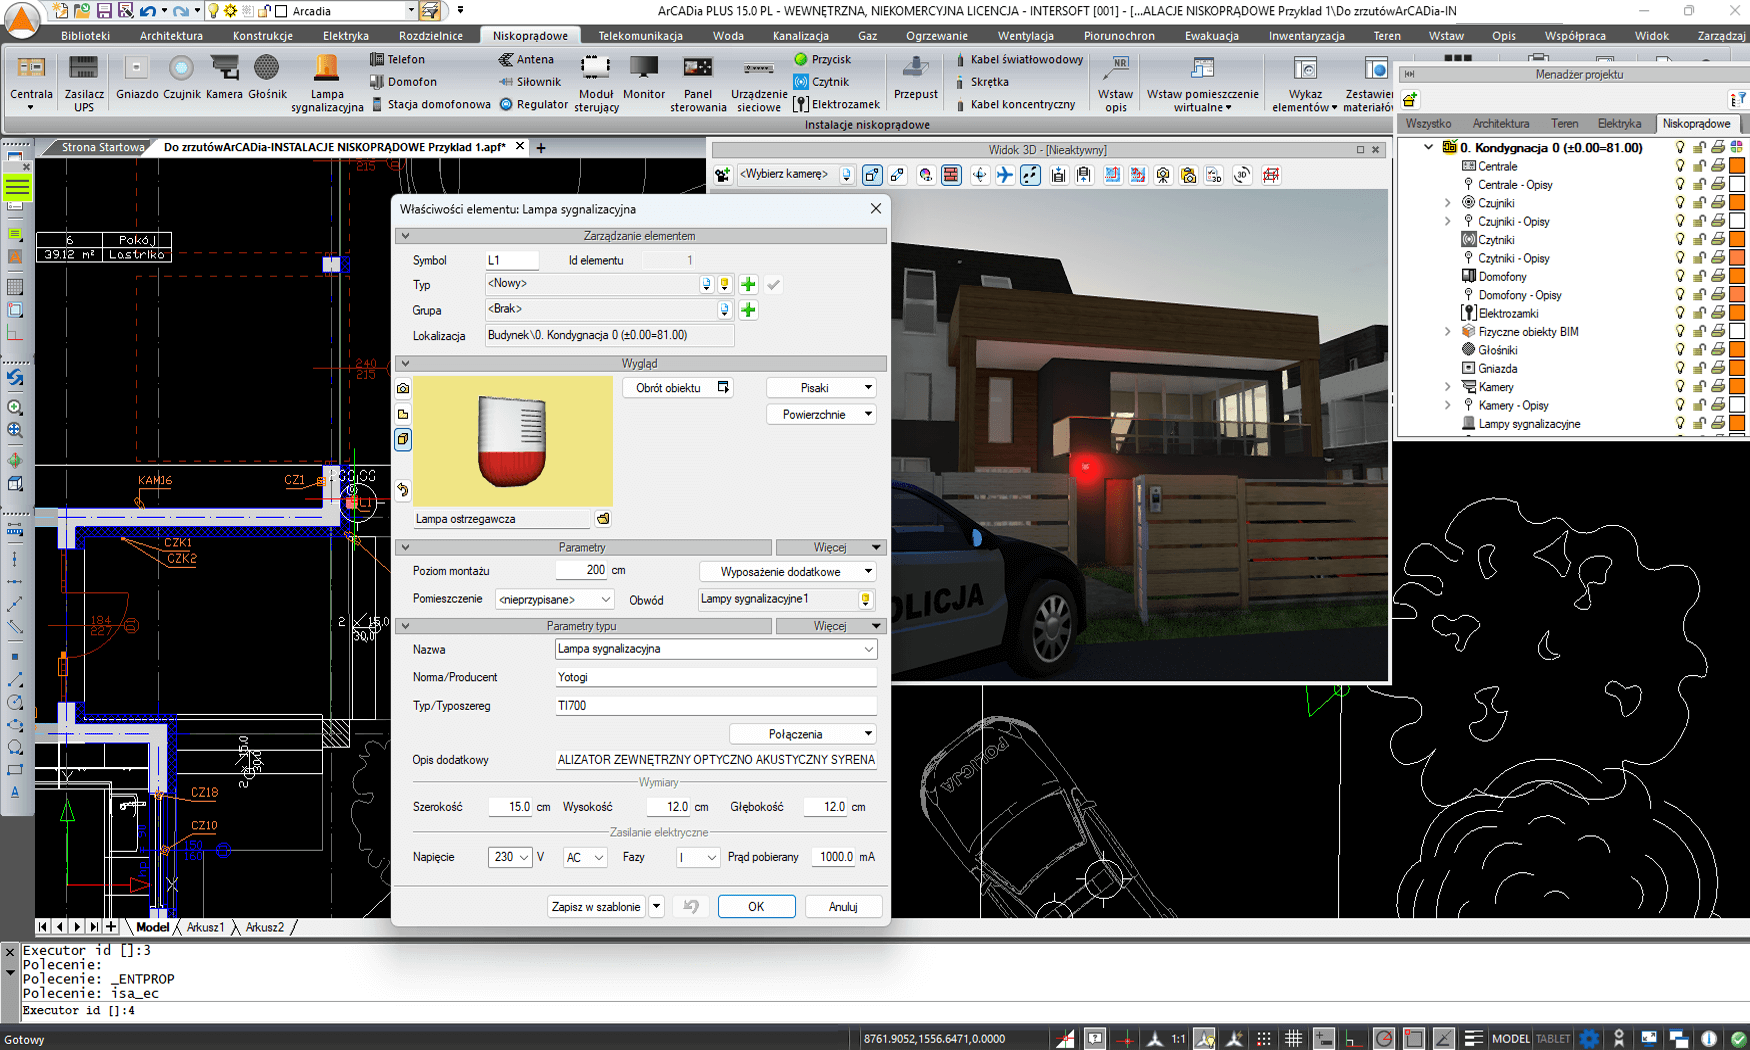The image size is (1750, 1050).
Task: Insert an Elektrozamek element
Action: click(837, 104)
